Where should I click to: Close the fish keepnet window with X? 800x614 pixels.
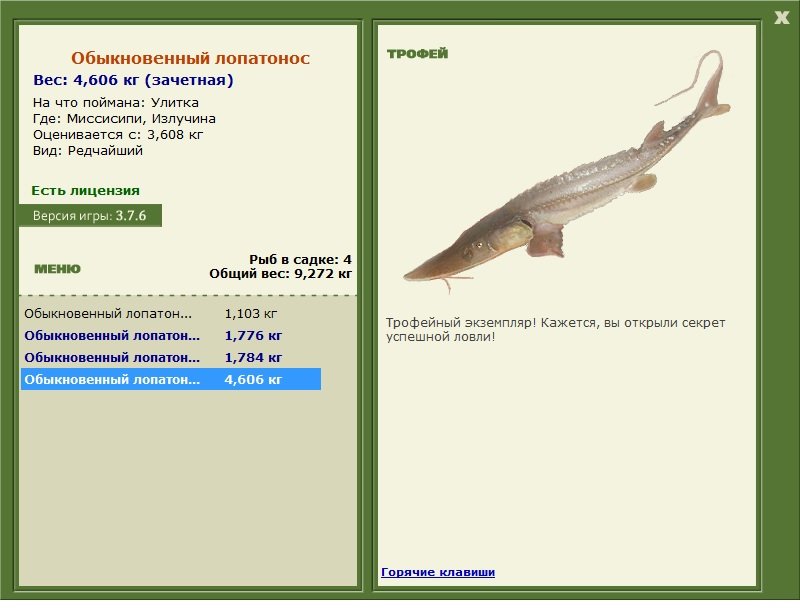point(781,18)
